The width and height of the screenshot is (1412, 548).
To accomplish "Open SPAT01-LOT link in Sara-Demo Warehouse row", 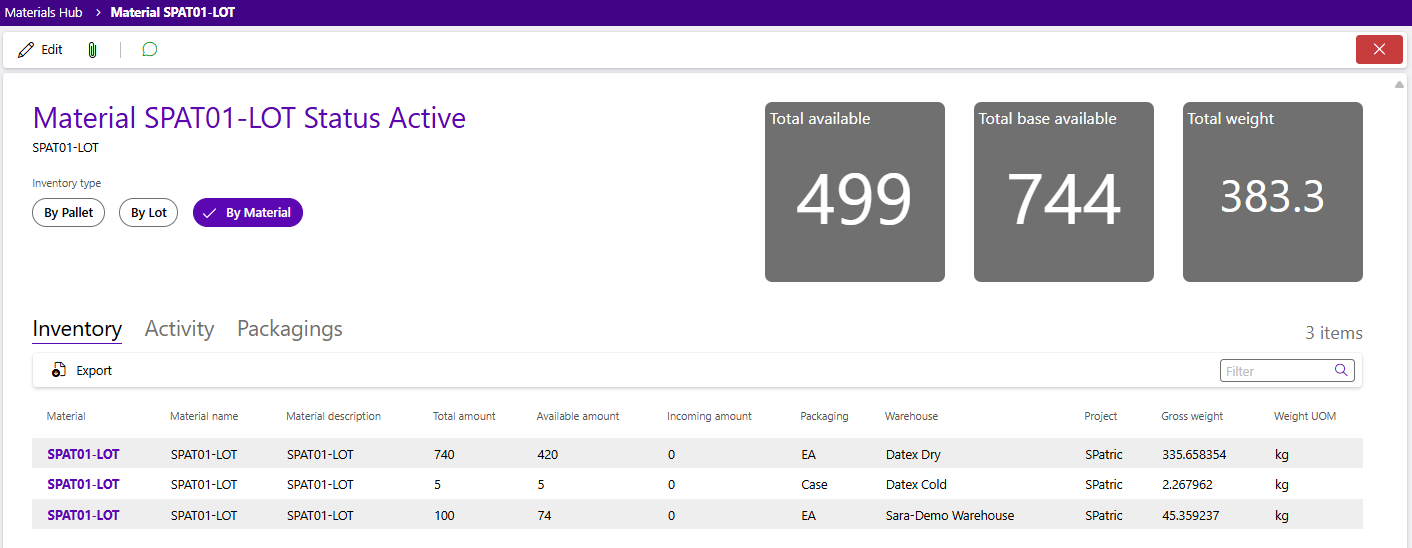I will [83, 516].
